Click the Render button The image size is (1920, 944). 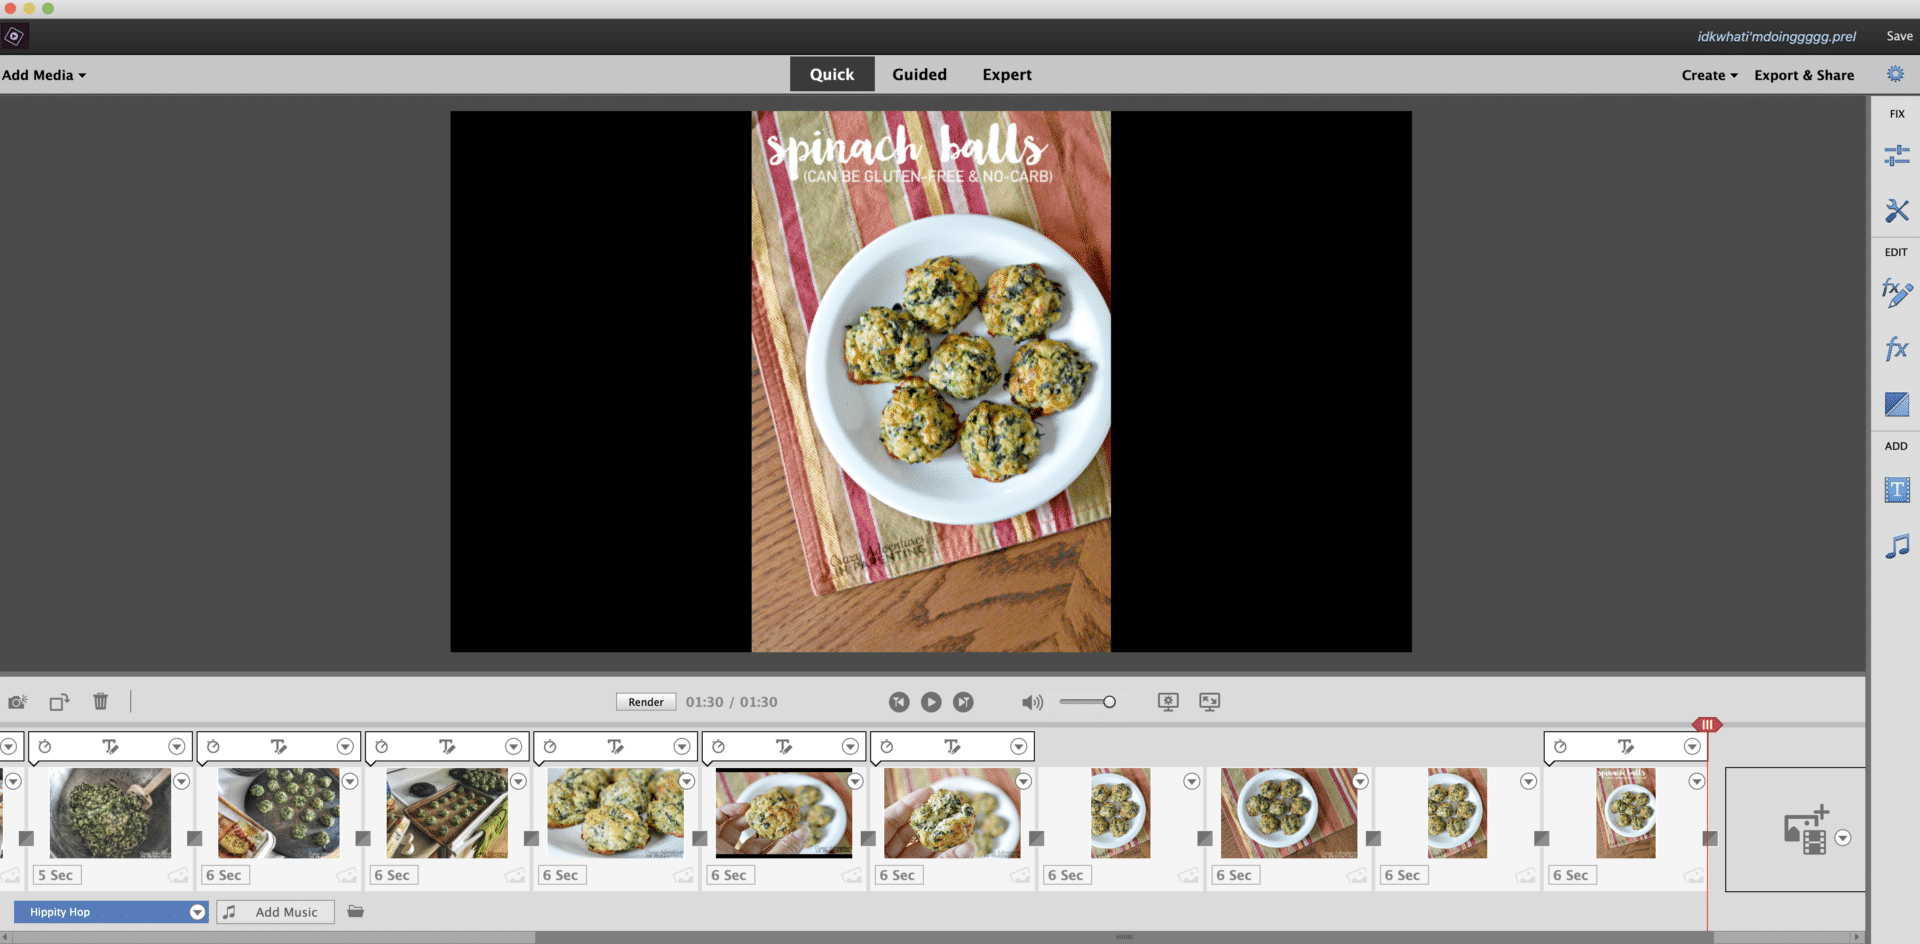pos(646,702)
